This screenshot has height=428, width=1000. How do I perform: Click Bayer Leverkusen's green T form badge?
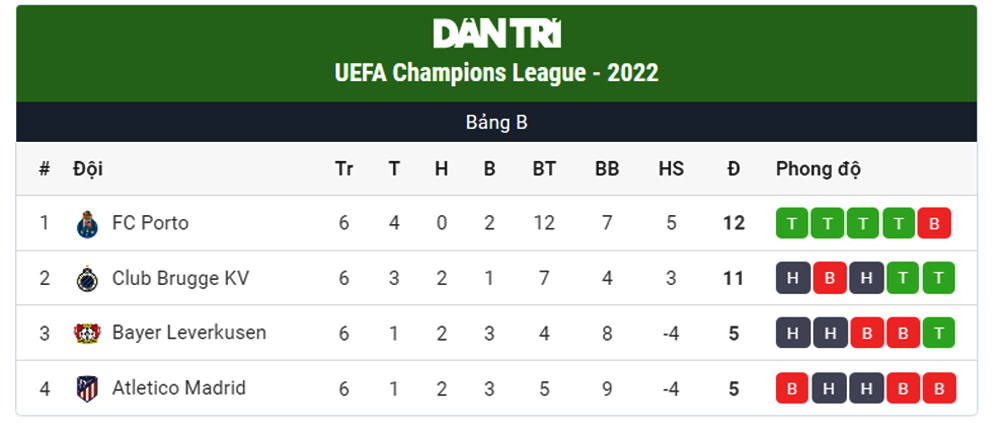click(938, 333)
